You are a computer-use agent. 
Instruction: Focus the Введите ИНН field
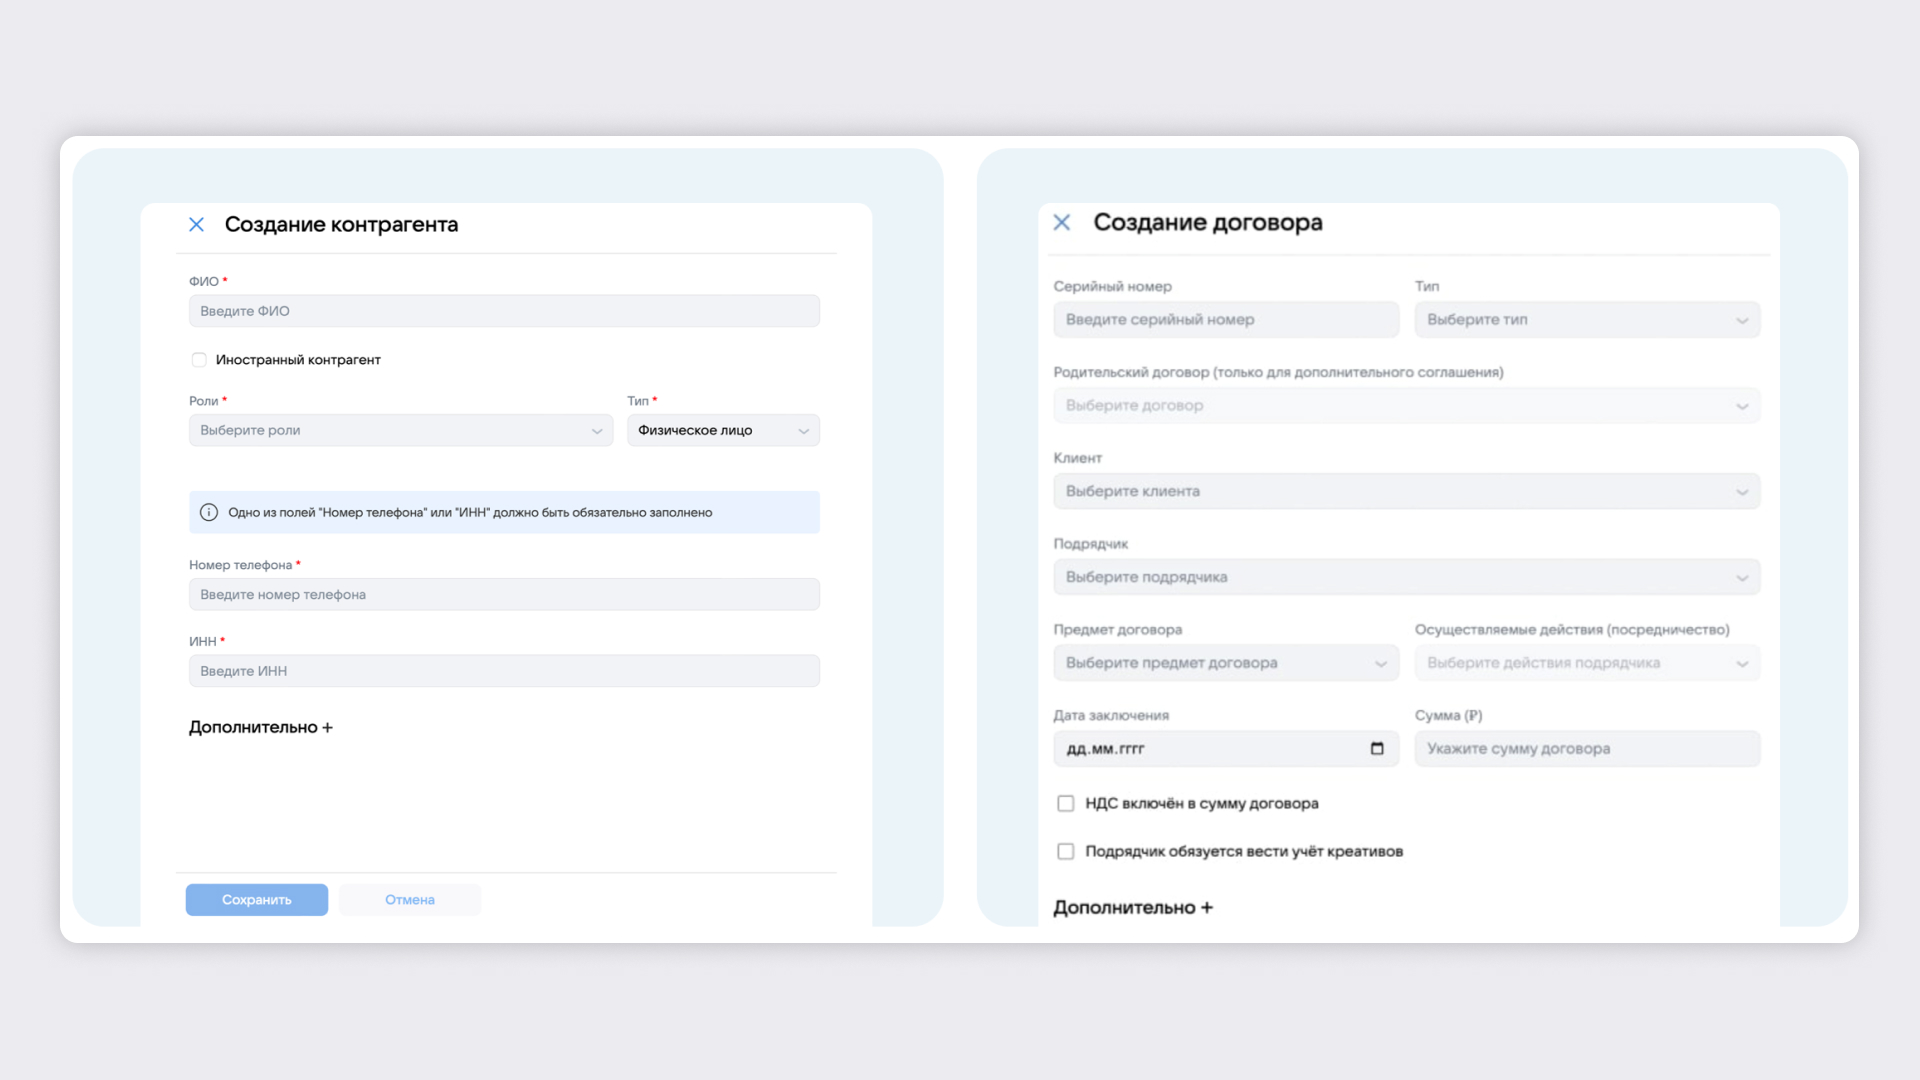[x=504, y=672]
